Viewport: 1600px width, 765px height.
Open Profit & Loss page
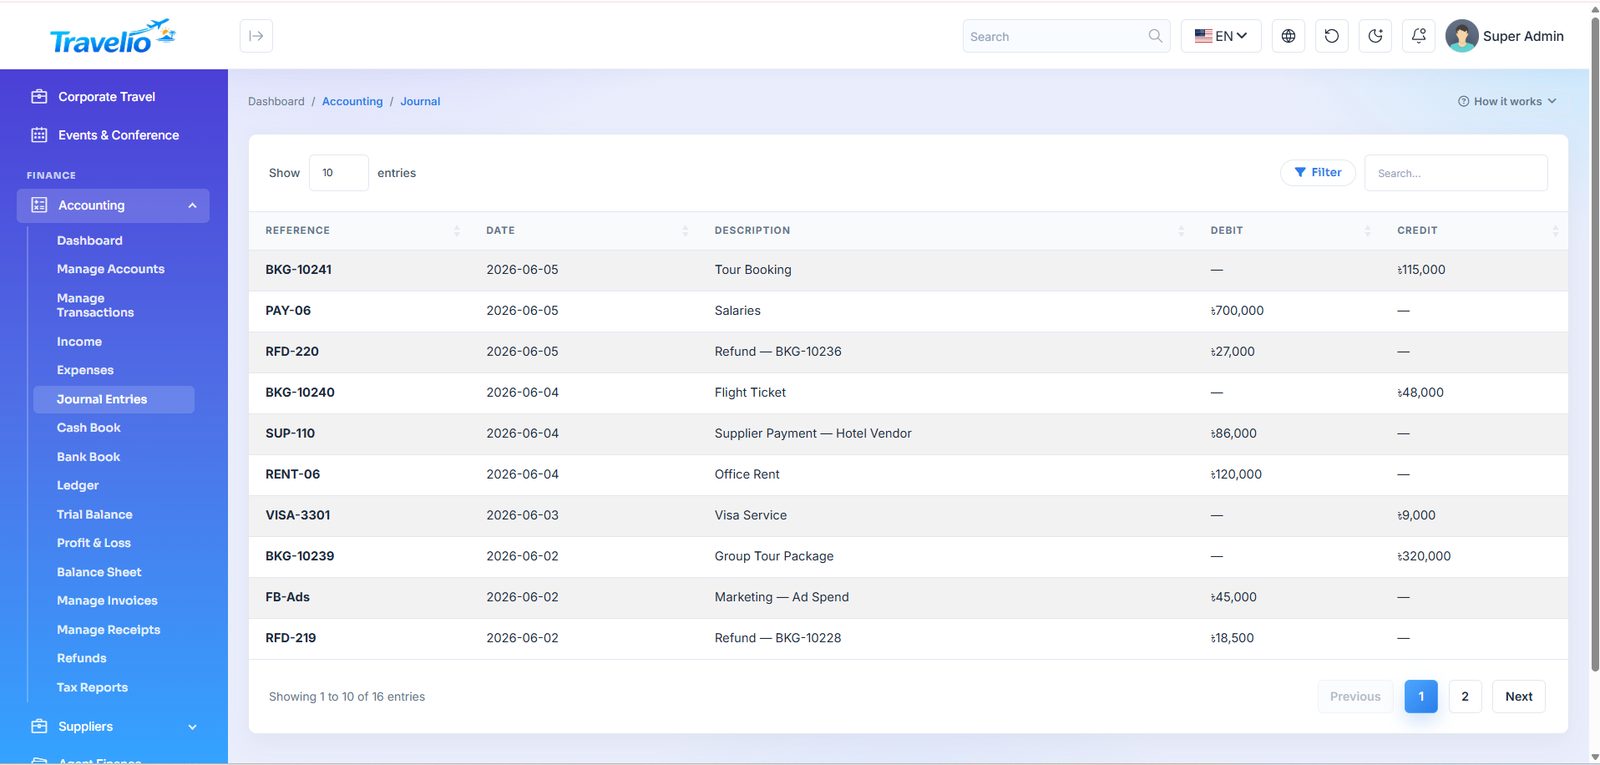click(x=94, y=543)
